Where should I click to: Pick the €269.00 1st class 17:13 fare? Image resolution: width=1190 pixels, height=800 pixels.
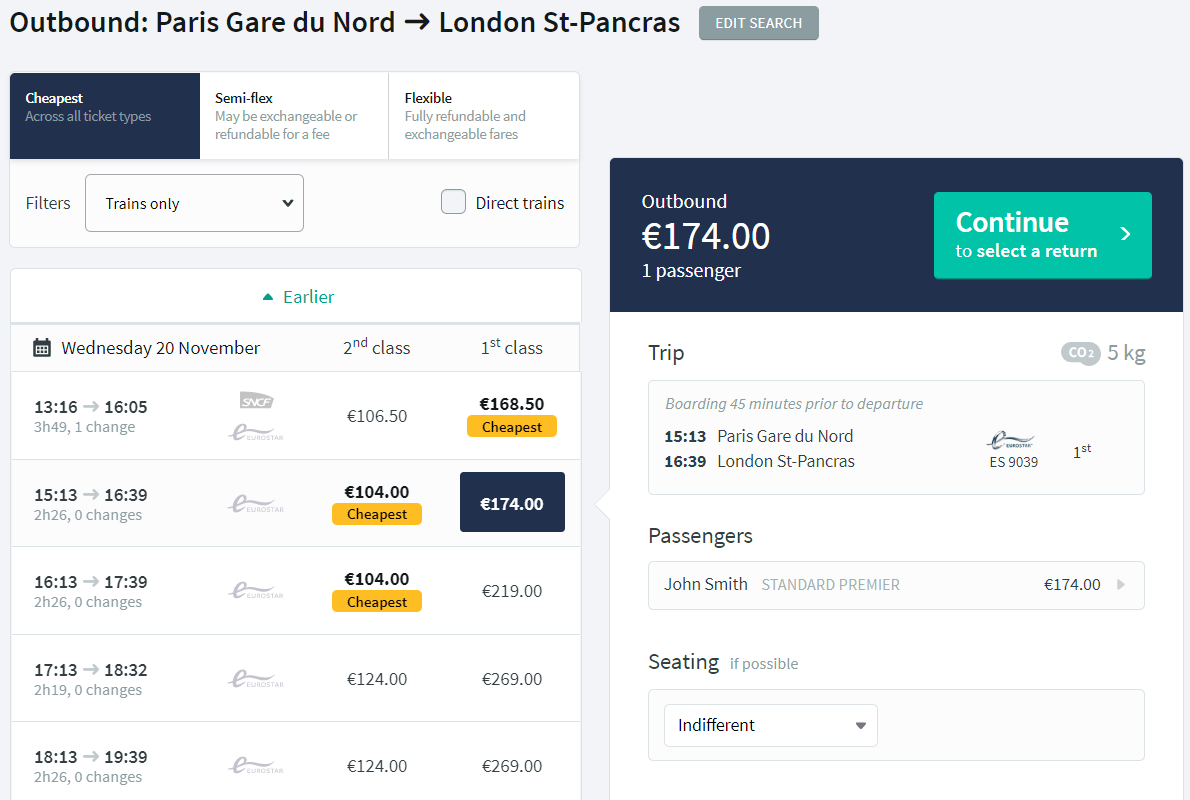[x=512, y=679]
